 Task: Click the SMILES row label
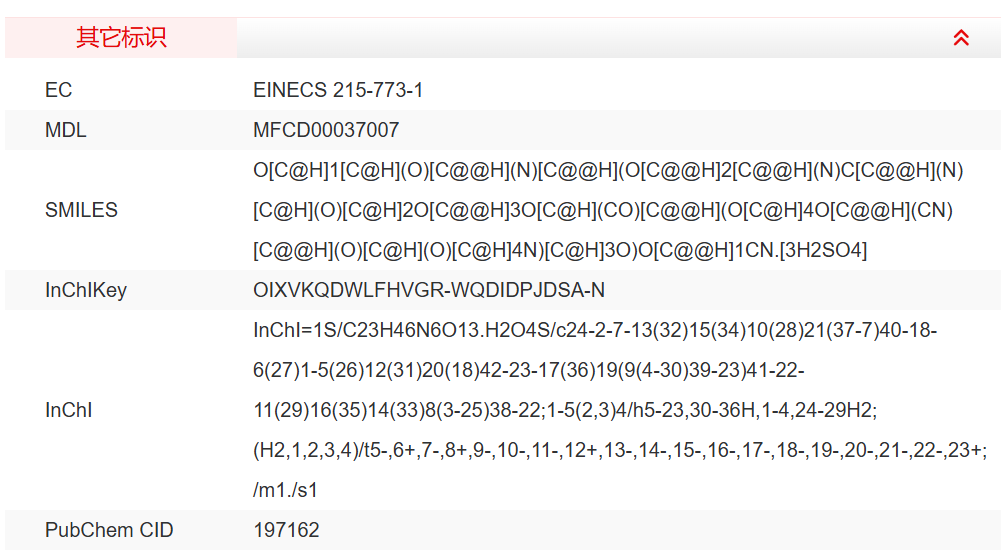[81, 210]
